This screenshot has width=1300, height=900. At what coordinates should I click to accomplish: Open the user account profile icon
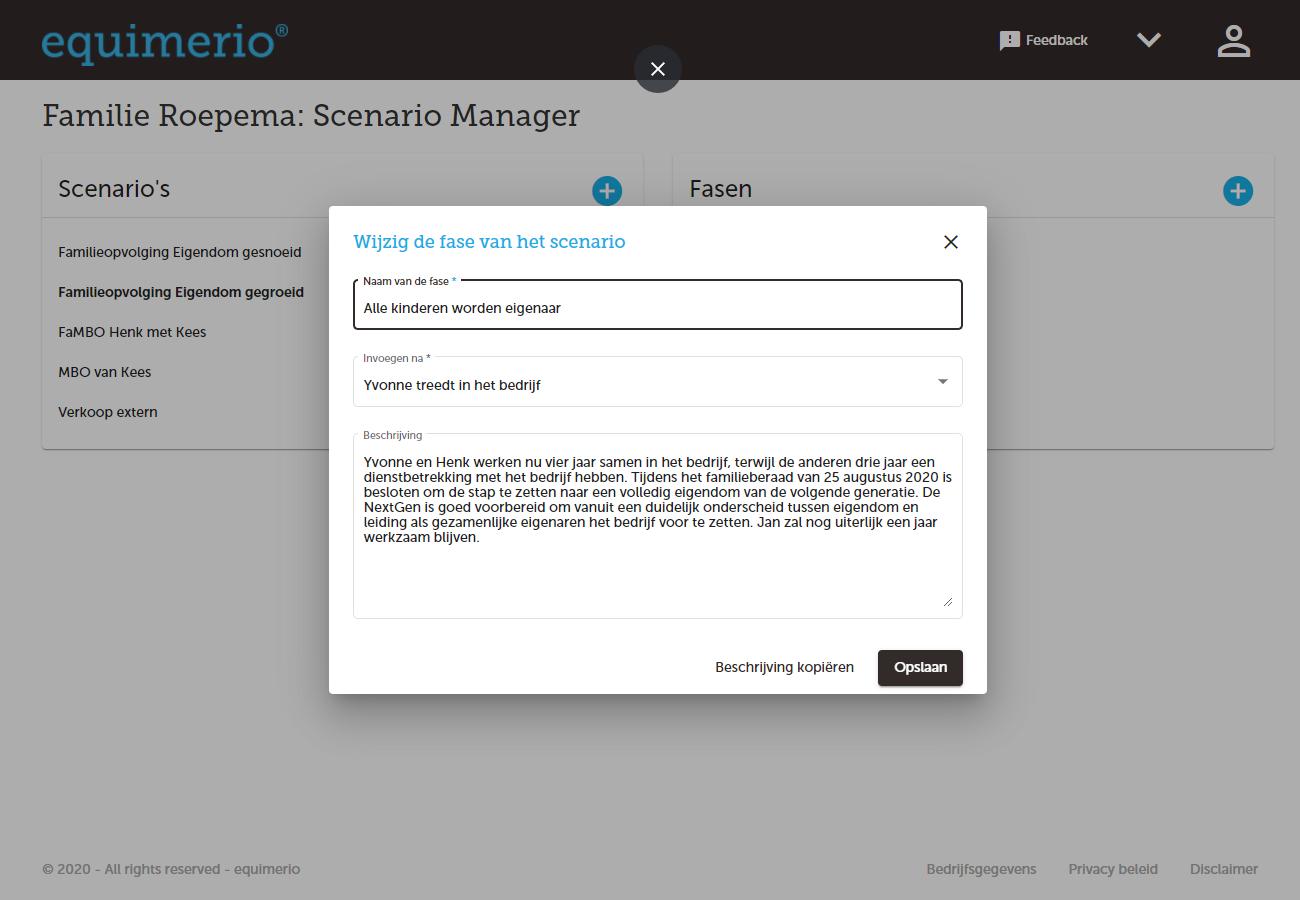click(1234, 41)
